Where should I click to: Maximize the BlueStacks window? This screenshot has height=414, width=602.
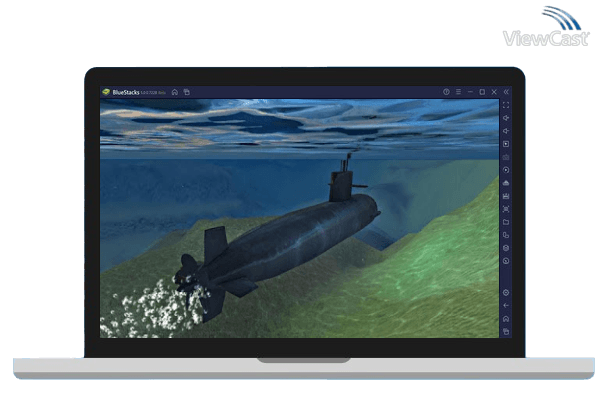click(482, 92)
